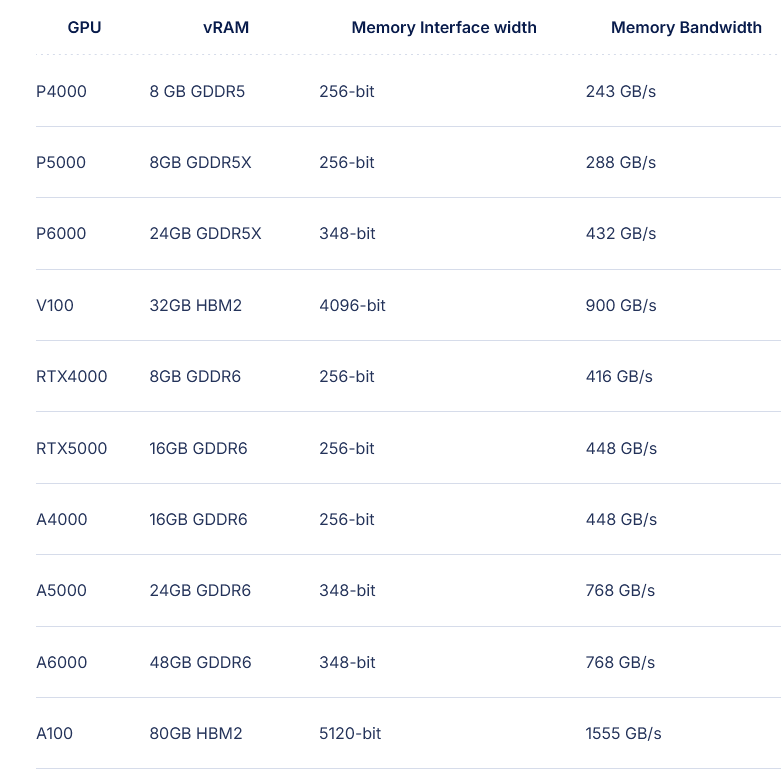The height and width of the screenshot is (773, 781).
Task: Click the A6000 GPU name
Action: coord(62,662)
